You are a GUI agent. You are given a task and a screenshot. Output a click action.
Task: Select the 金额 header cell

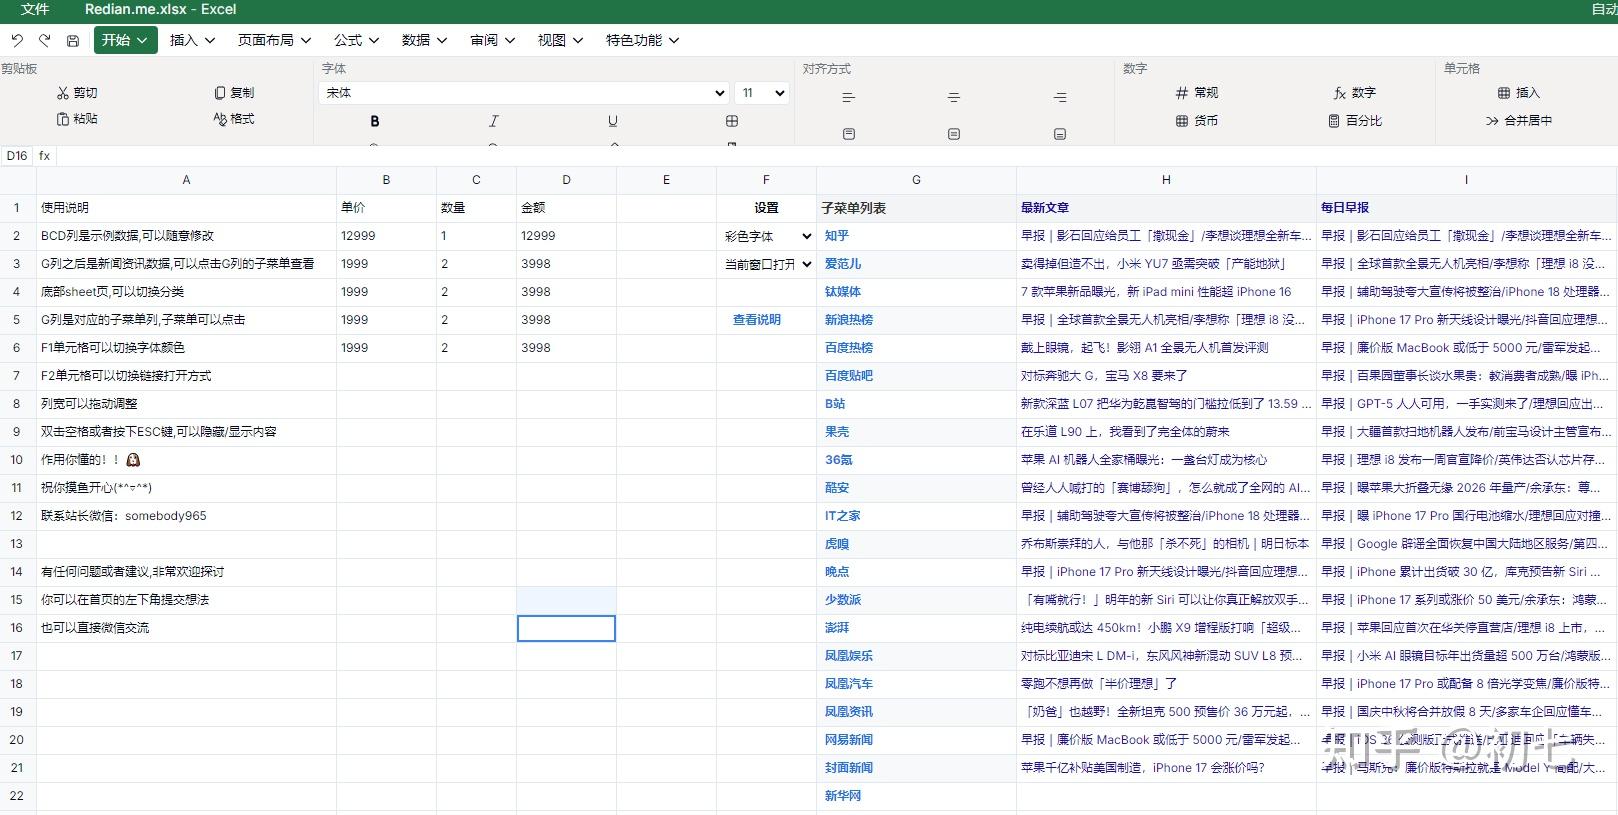click(566, 208)
